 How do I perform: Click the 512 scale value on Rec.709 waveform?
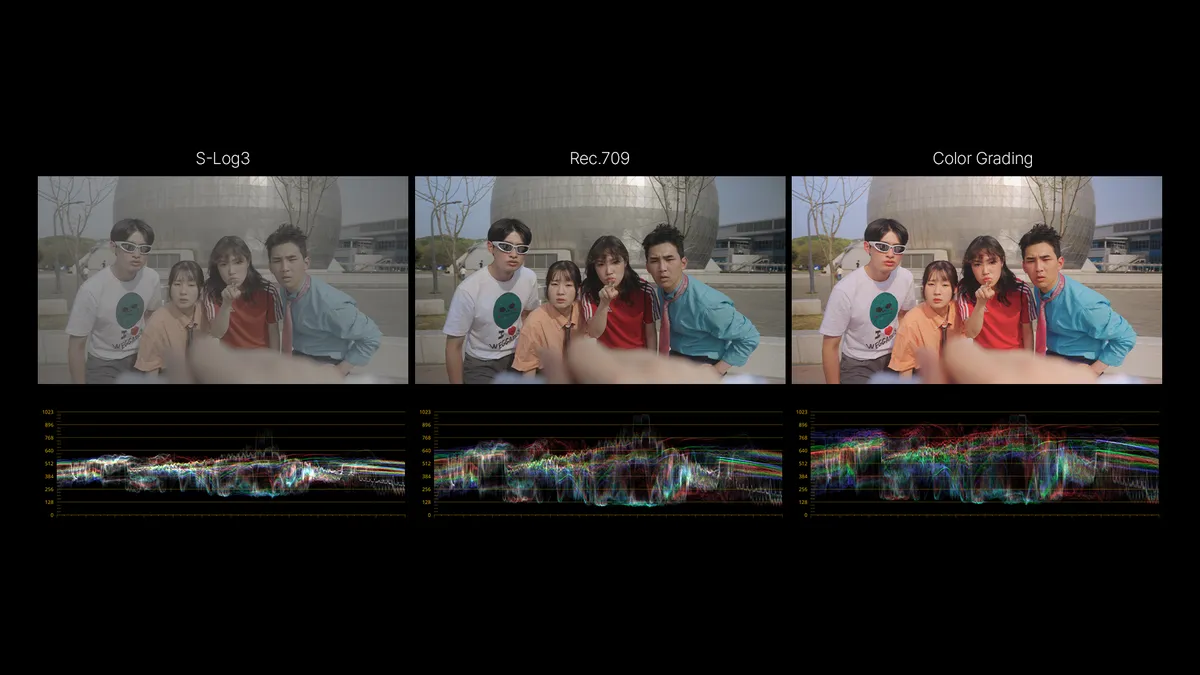coord(425,464)
